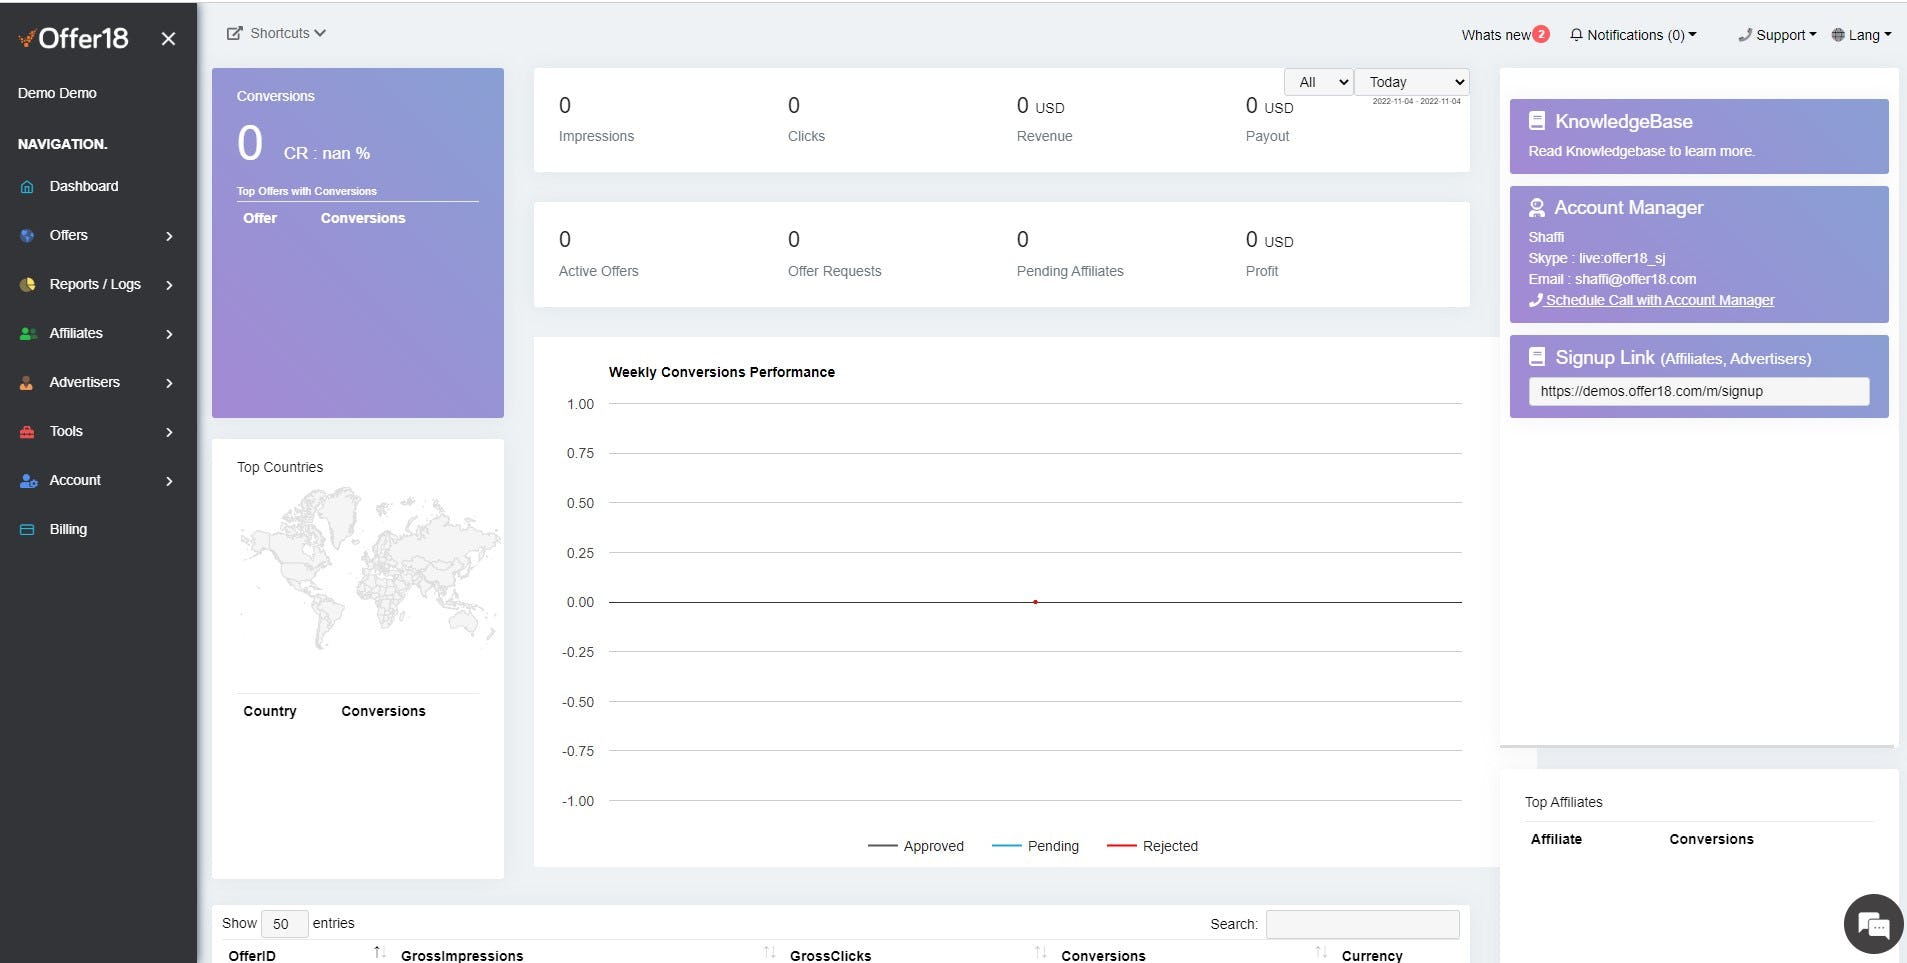Open the Today date range dropdown
Screen dimensions: 1907x963
1412,82
